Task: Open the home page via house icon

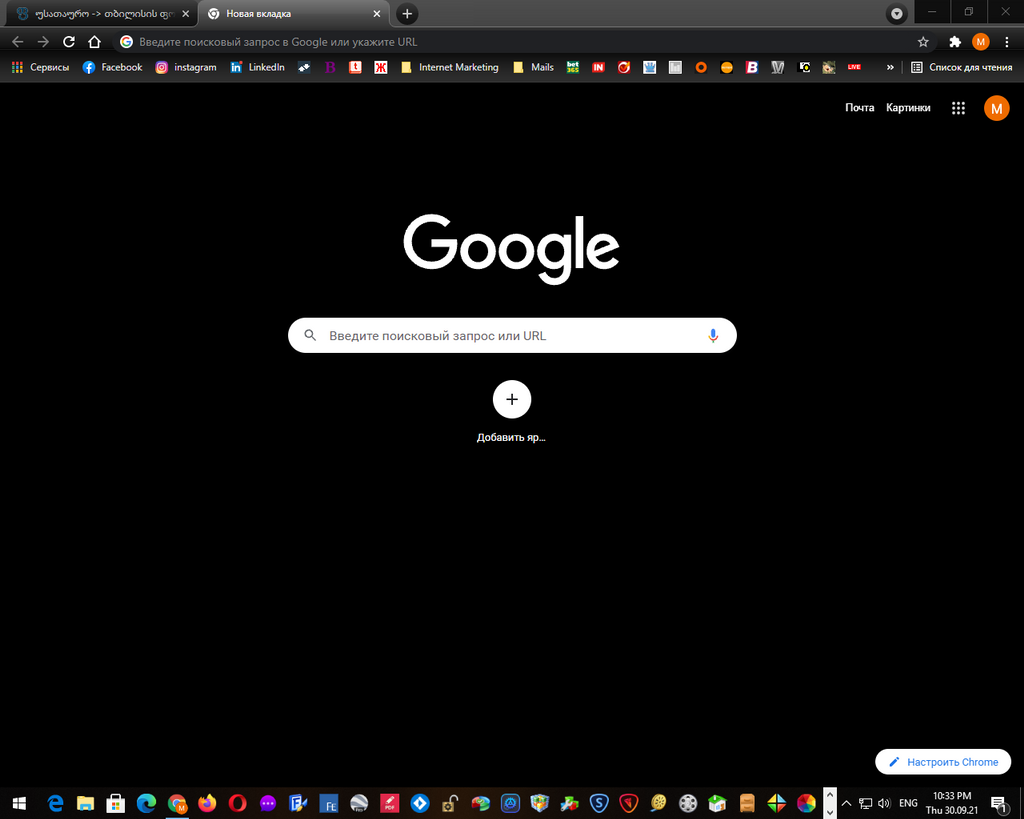Action: [x=95, y=42]
